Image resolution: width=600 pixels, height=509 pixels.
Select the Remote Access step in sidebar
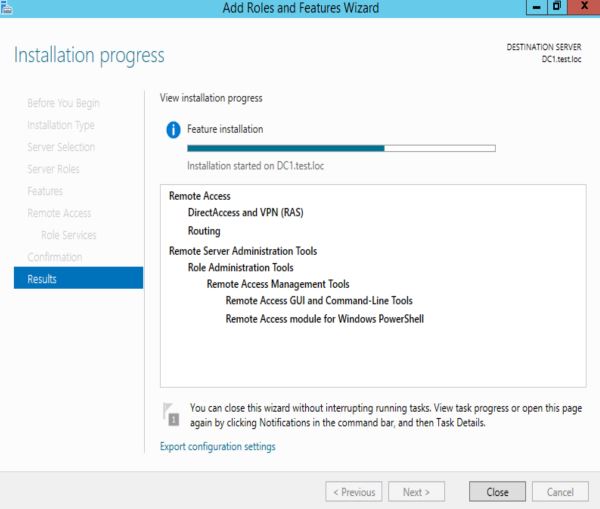[x=59, y=213]
